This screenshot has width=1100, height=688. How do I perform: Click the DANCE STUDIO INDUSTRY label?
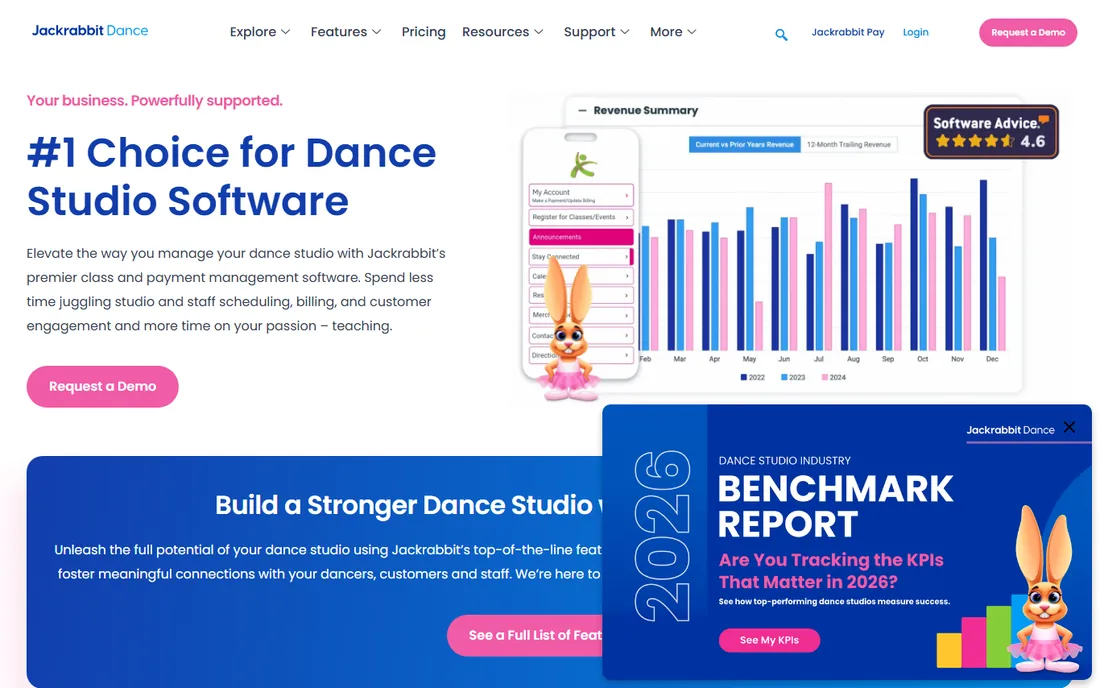pos(784,461)
